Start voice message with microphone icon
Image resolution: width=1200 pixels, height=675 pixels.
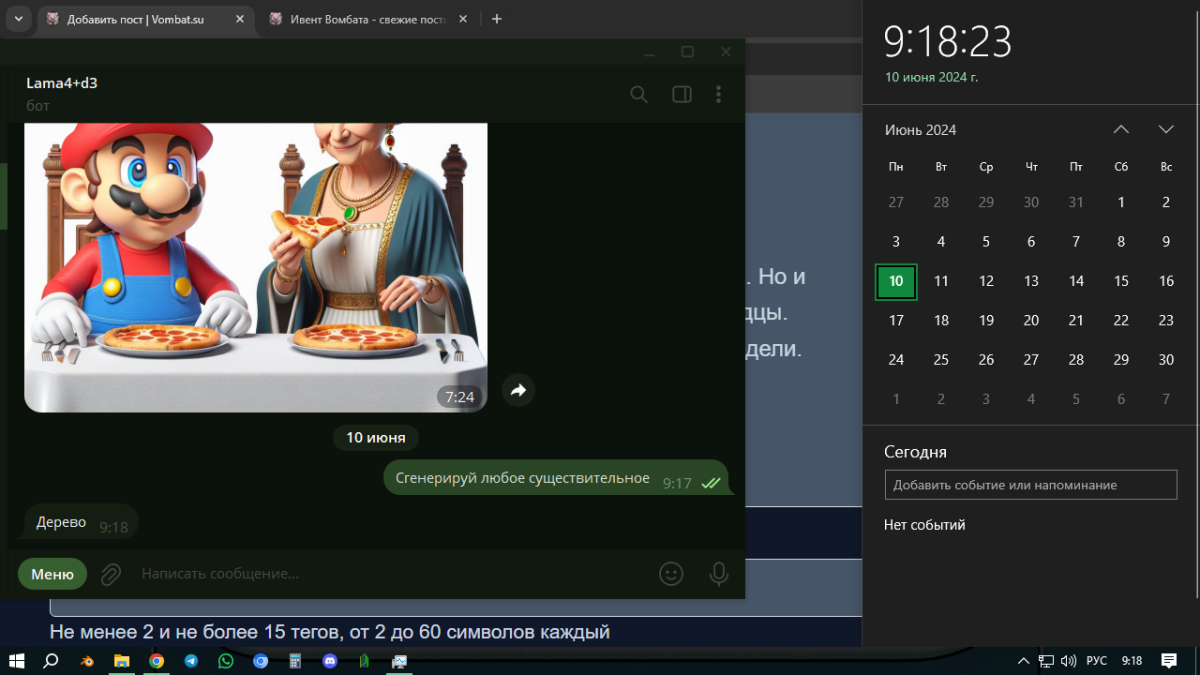pos(718,574)
